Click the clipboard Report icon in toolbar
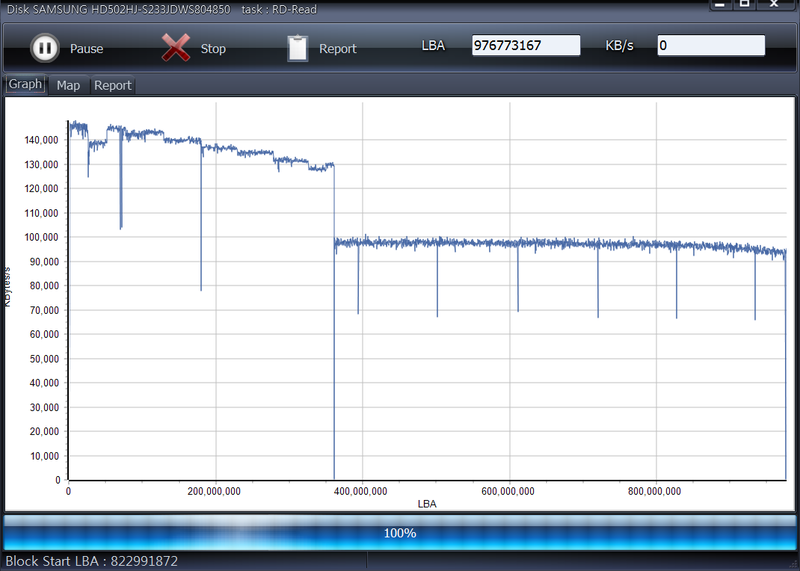 [x=297, y=48]
